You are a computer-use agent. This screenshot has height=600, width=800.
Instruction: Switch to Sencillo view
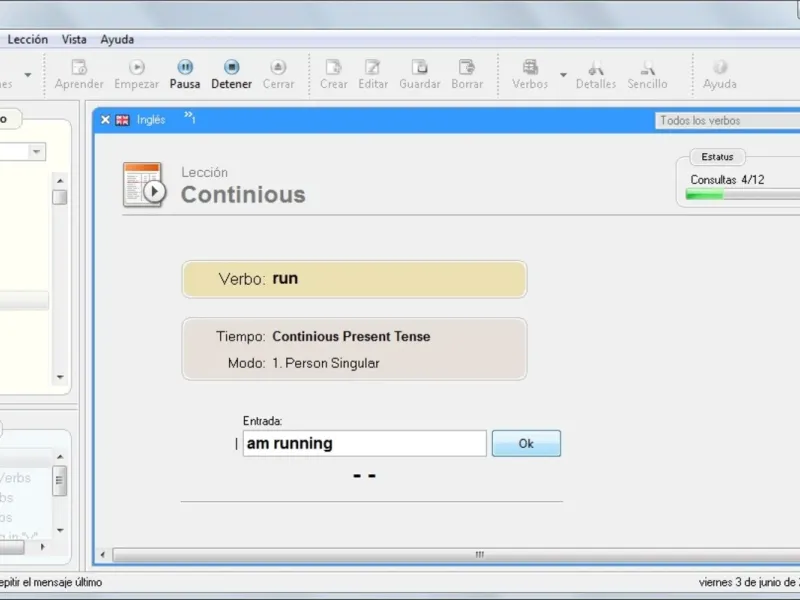[x=647, y=74]
